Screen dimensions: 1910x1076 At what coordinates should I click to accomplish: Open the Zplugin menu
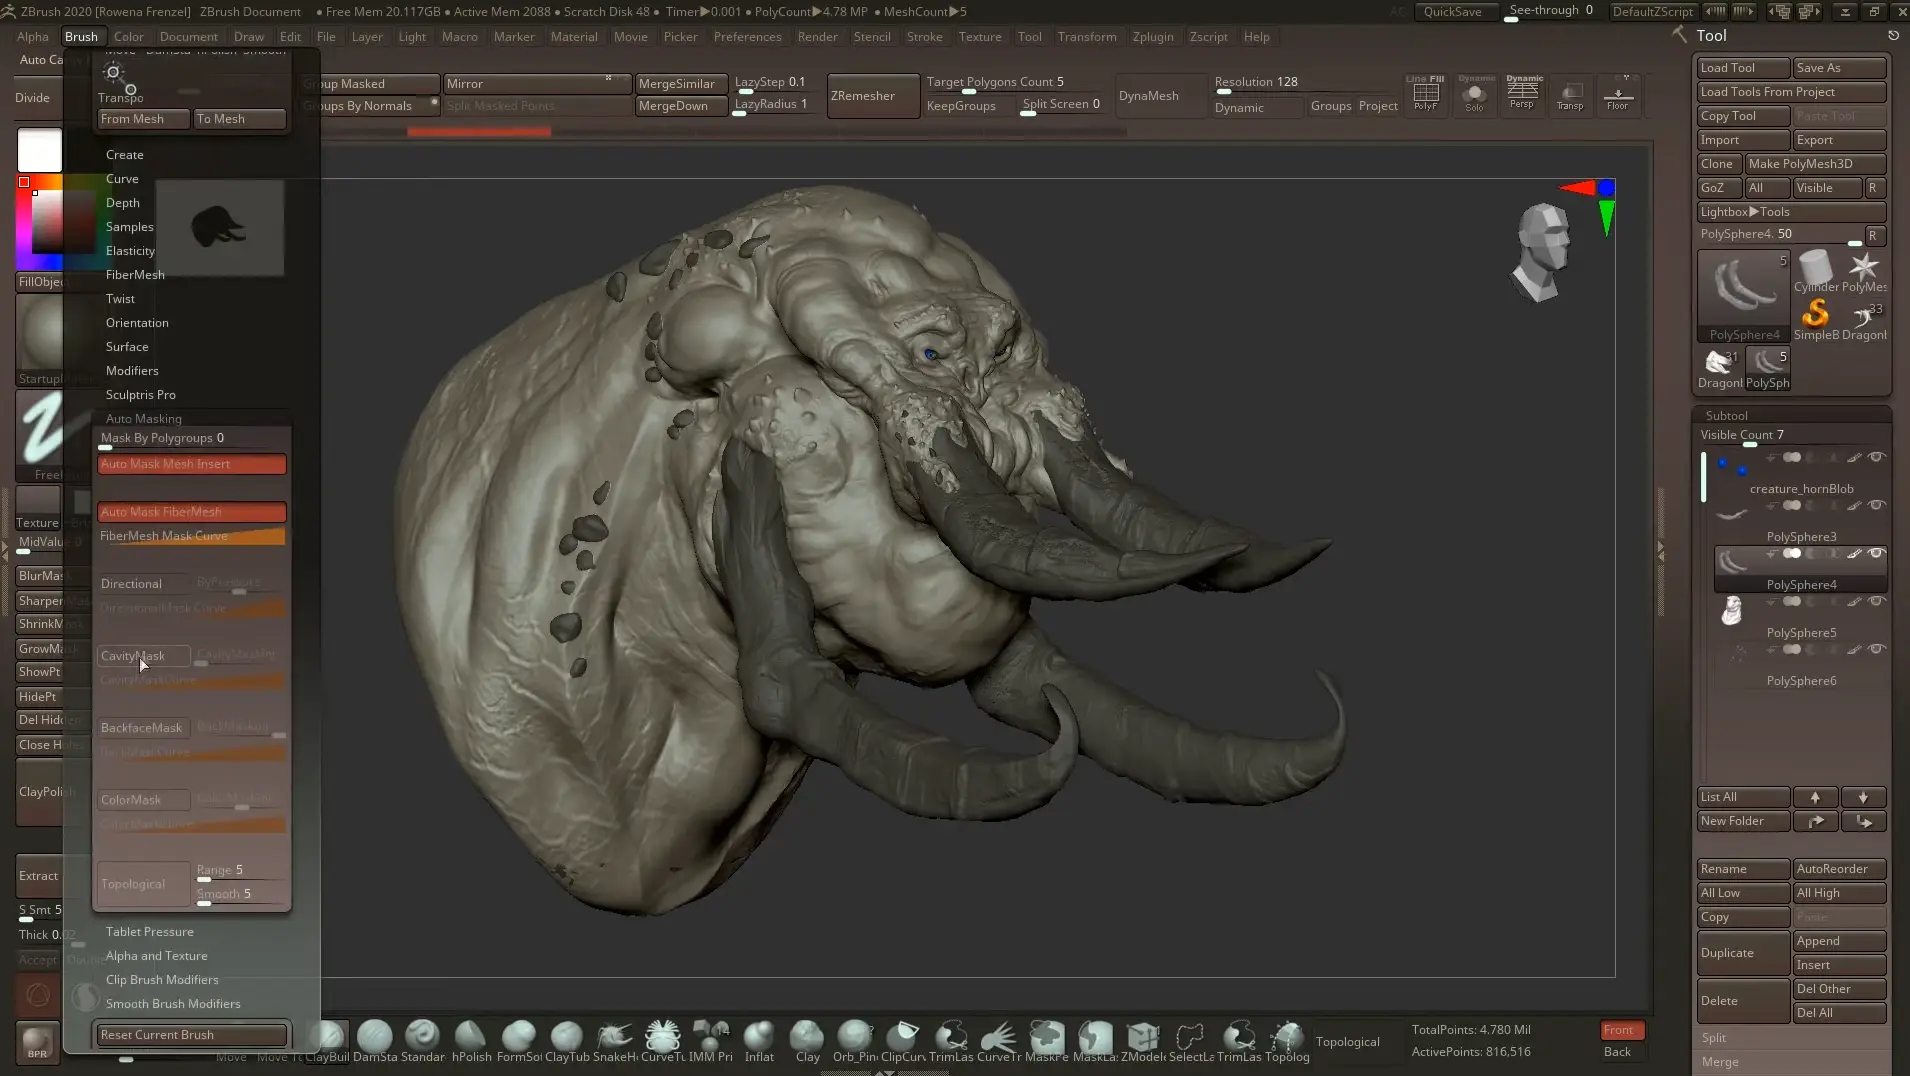pyautogui.click(x=1153, y=37)
